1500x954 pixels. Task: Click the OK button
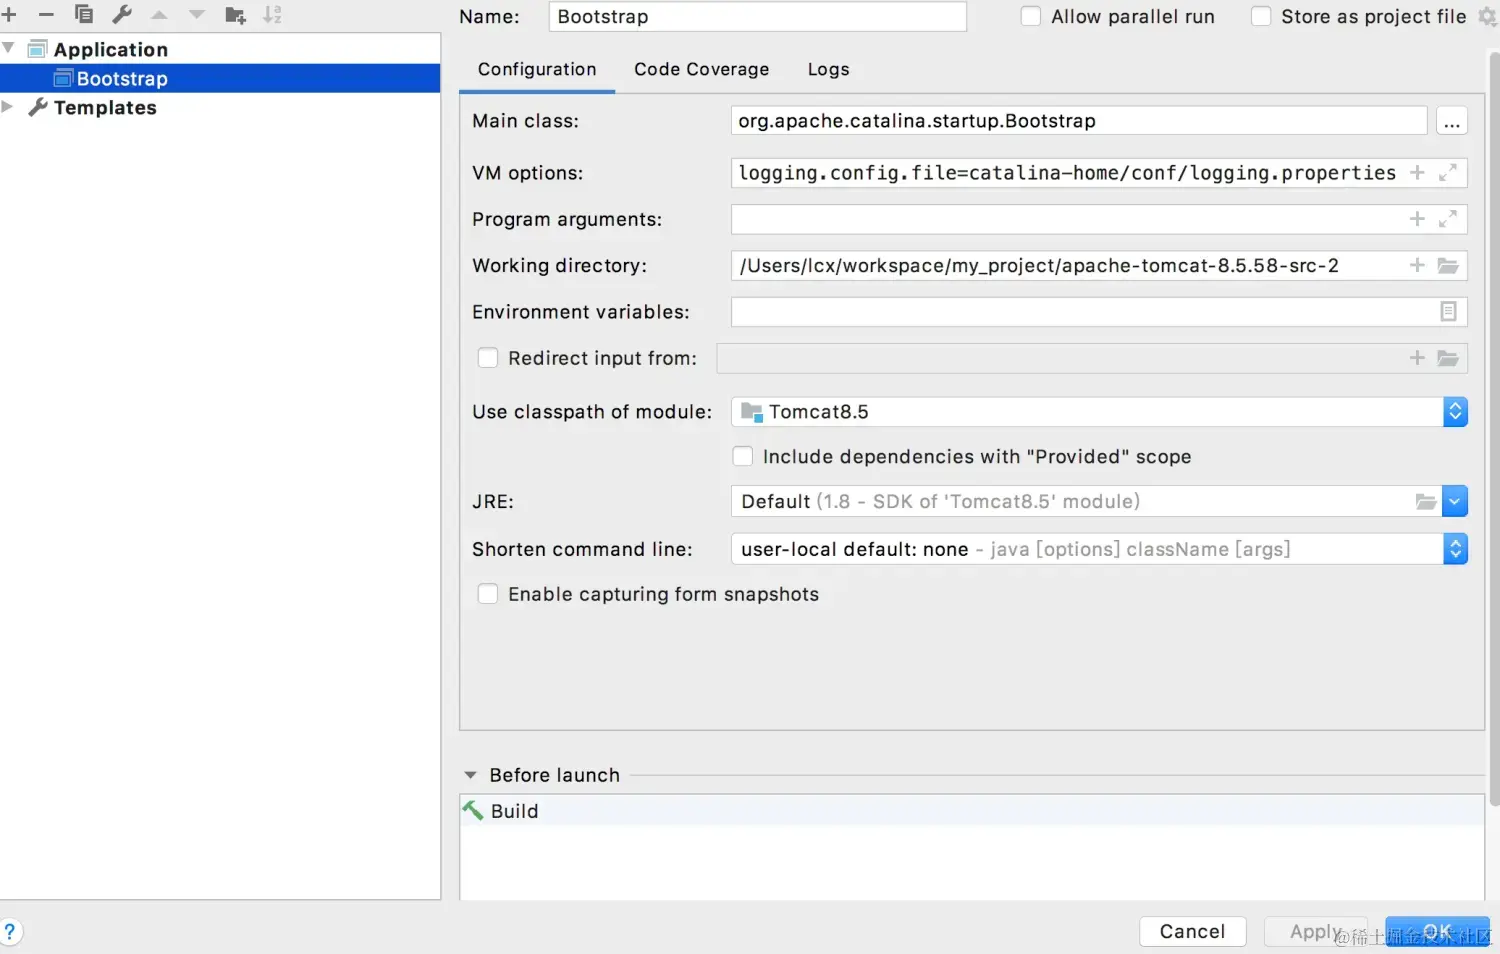pos(1437,932)
